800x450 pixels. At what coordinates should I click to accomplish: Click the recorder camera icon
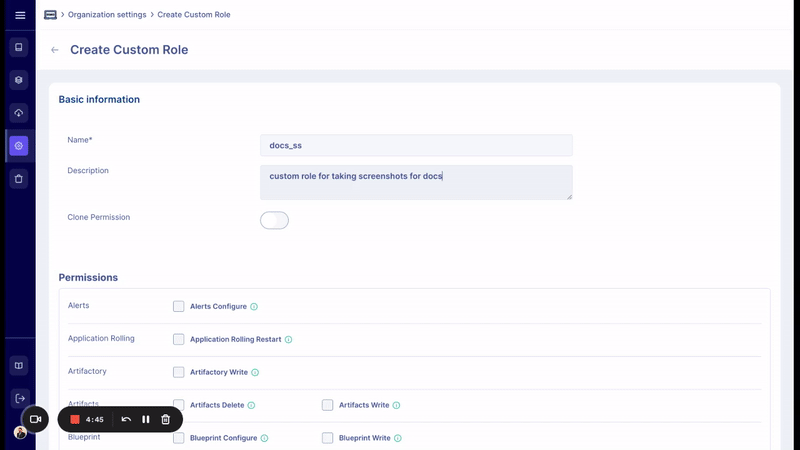tap(35, 419)
